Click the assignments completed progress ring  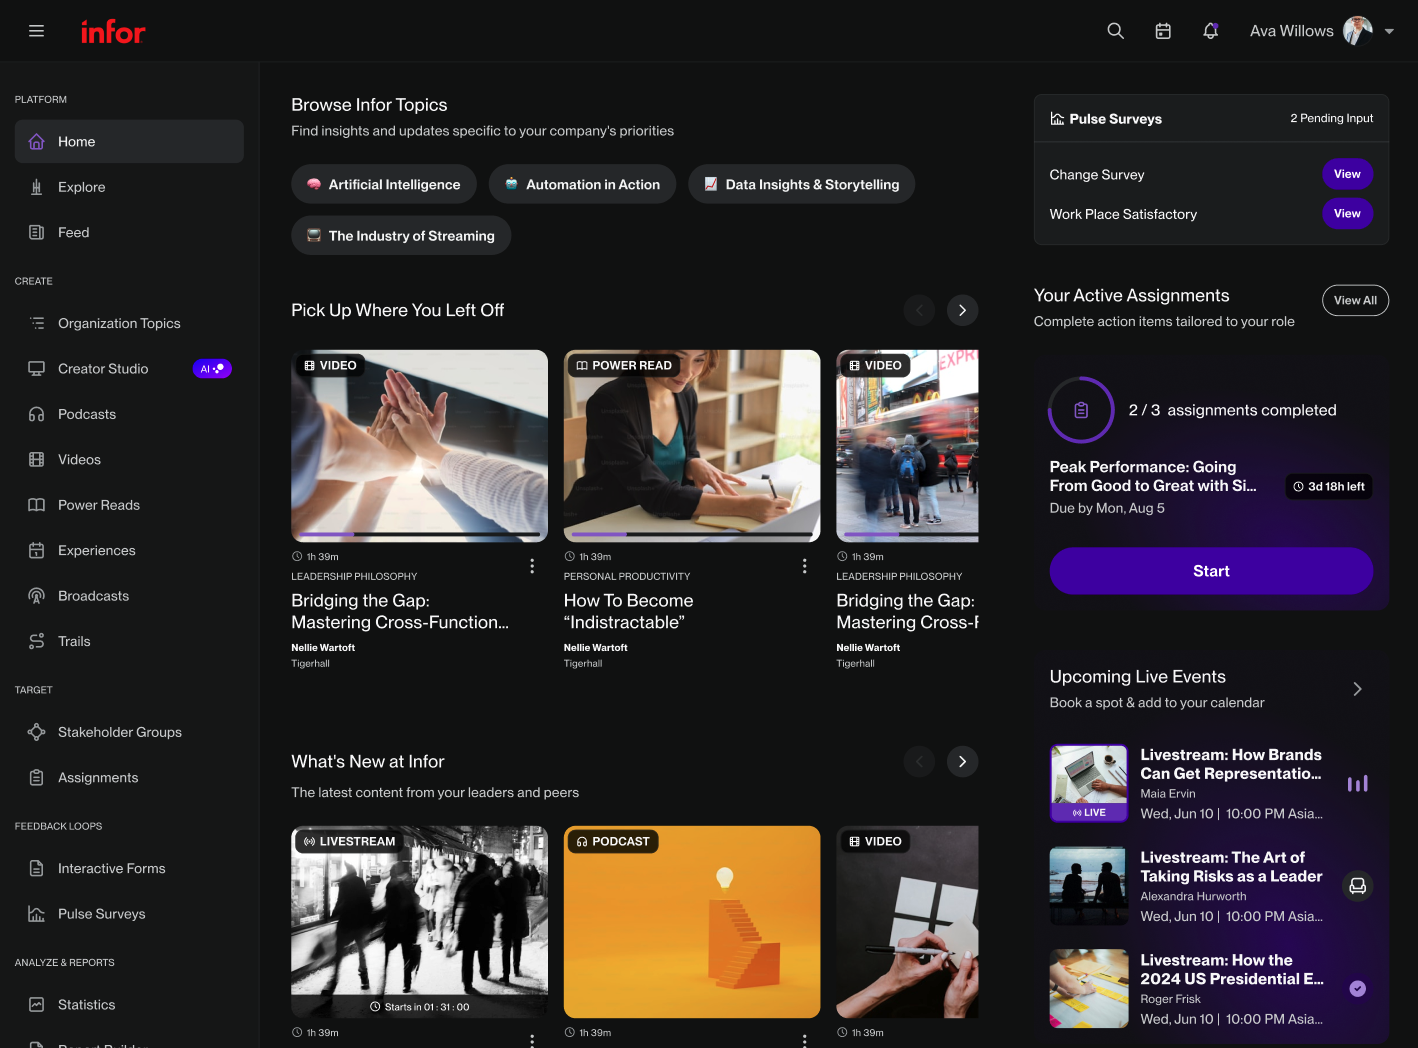(x=1081, y=410)
